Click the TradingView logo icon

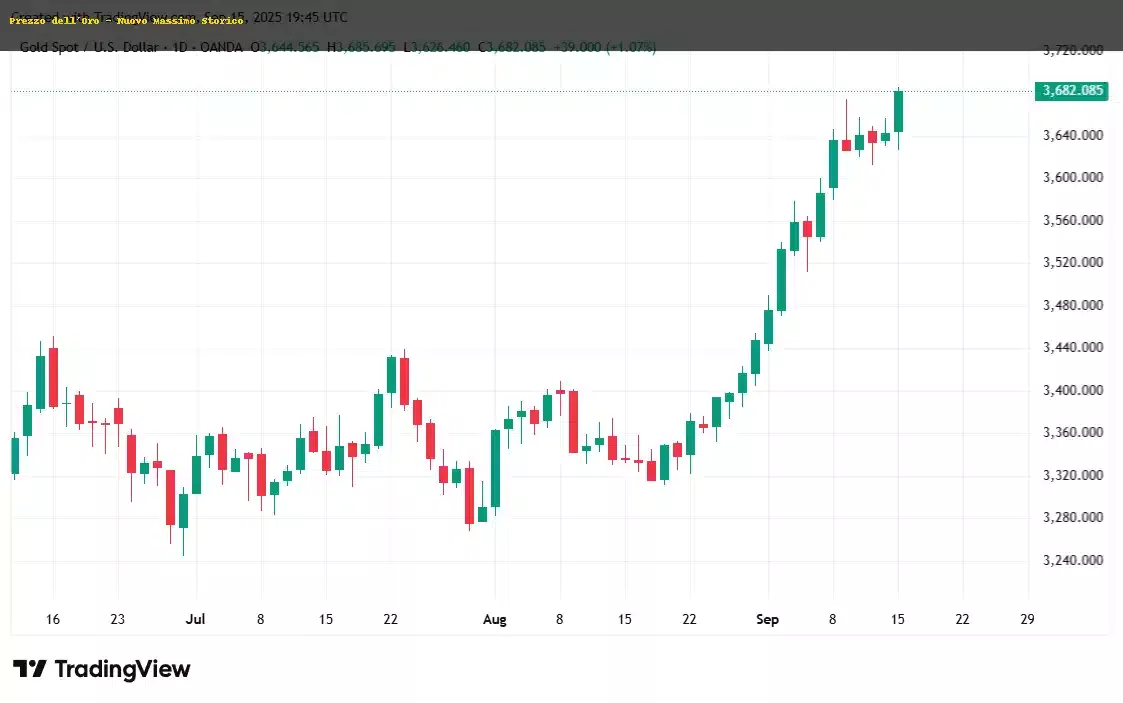(x=29, y=669)
